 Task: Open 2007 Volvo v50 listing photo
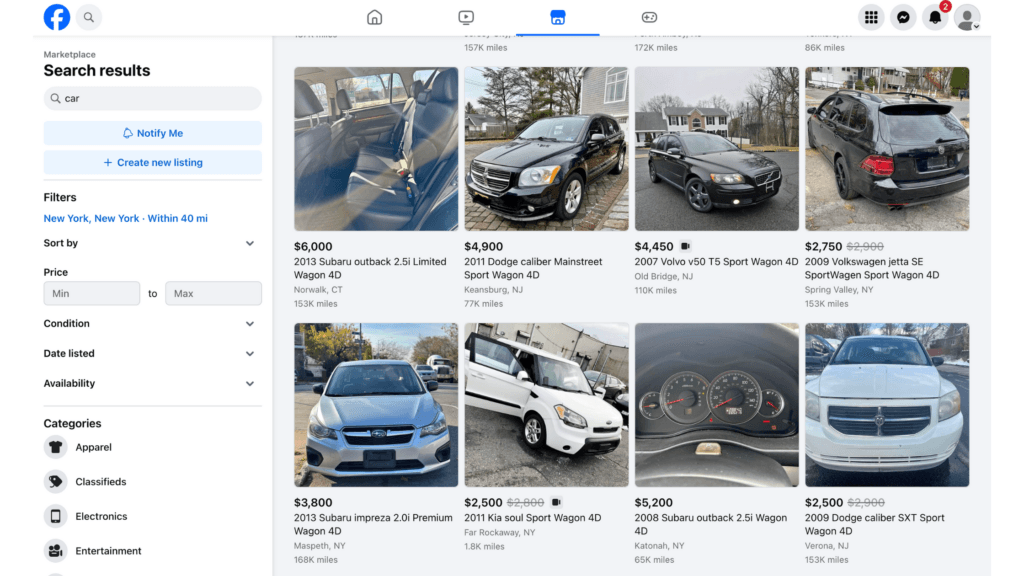(x=717, y=149)
